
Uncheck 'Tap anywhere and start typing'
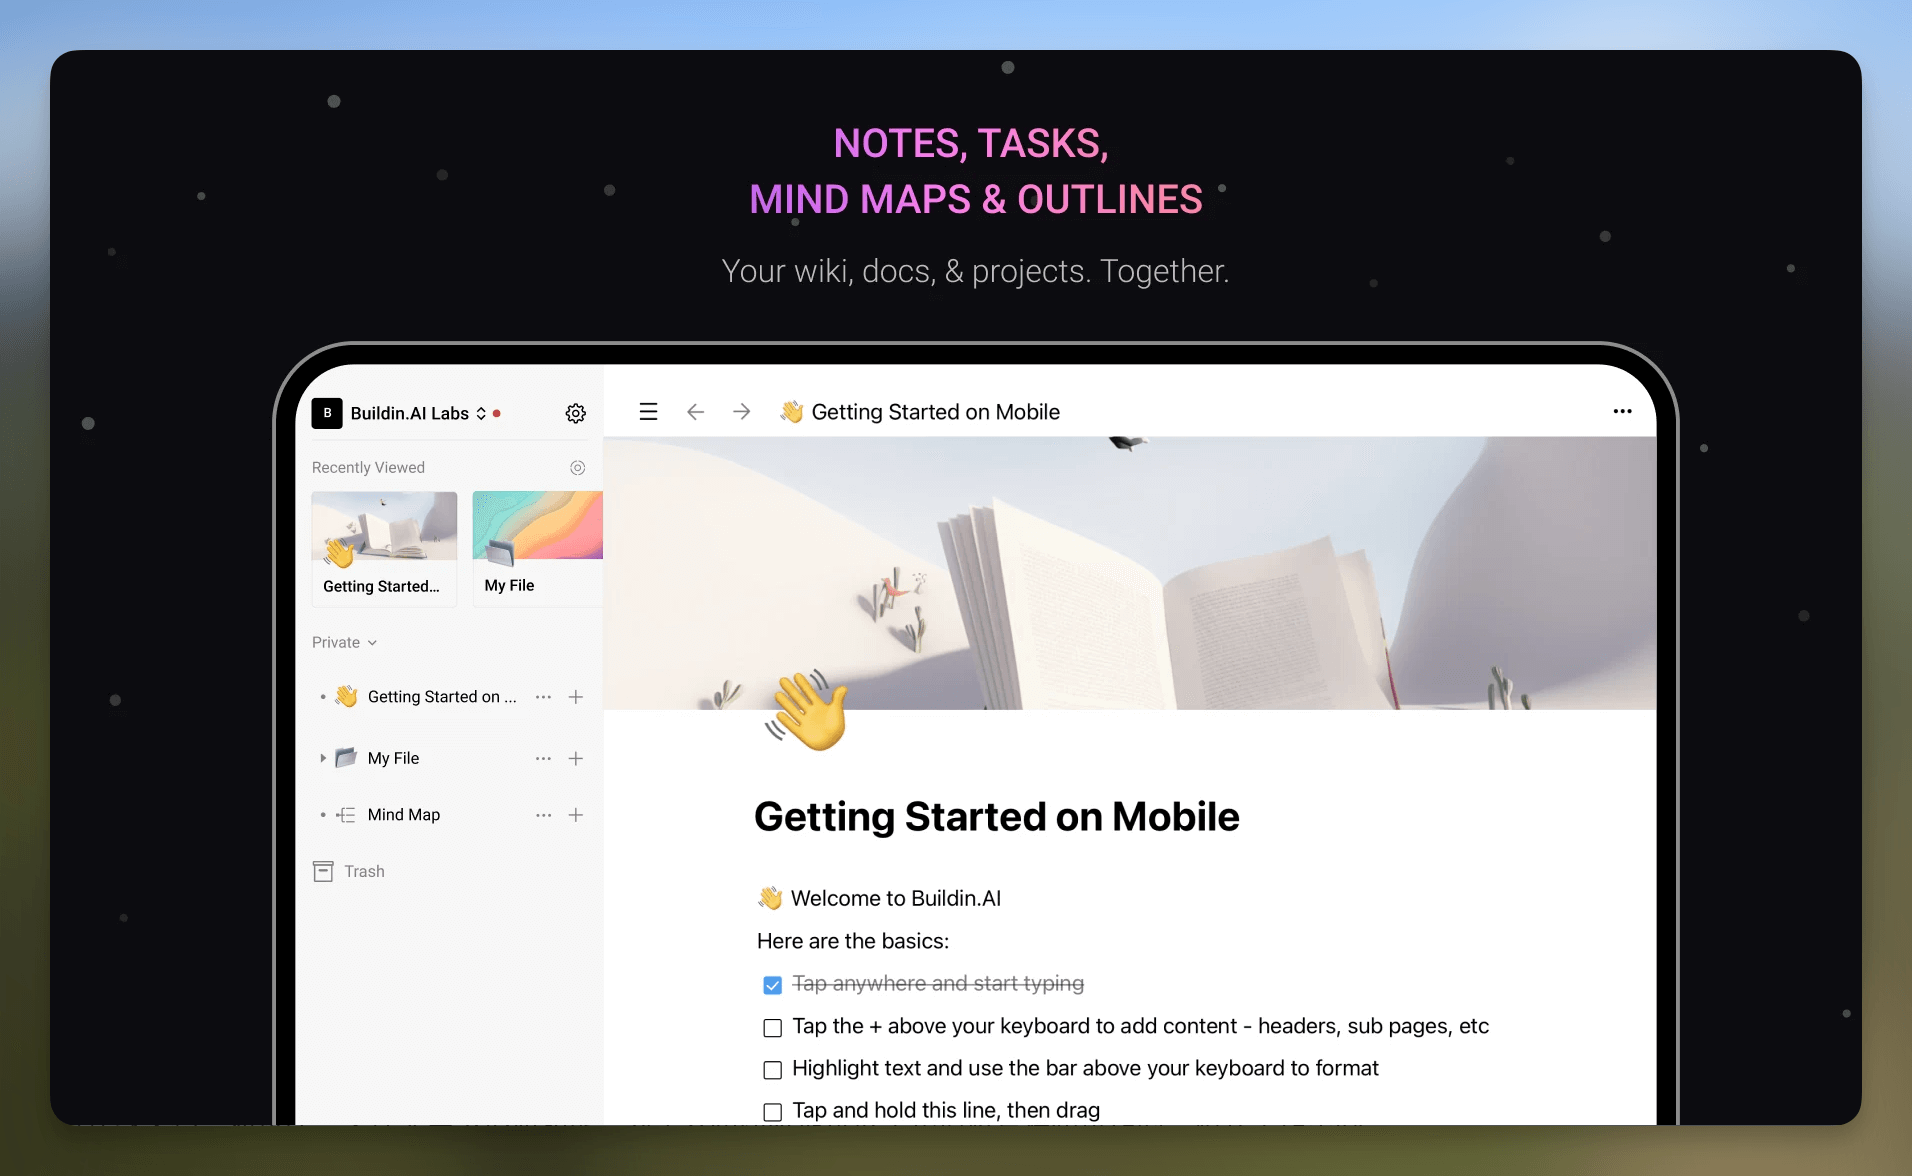(772, 985)
